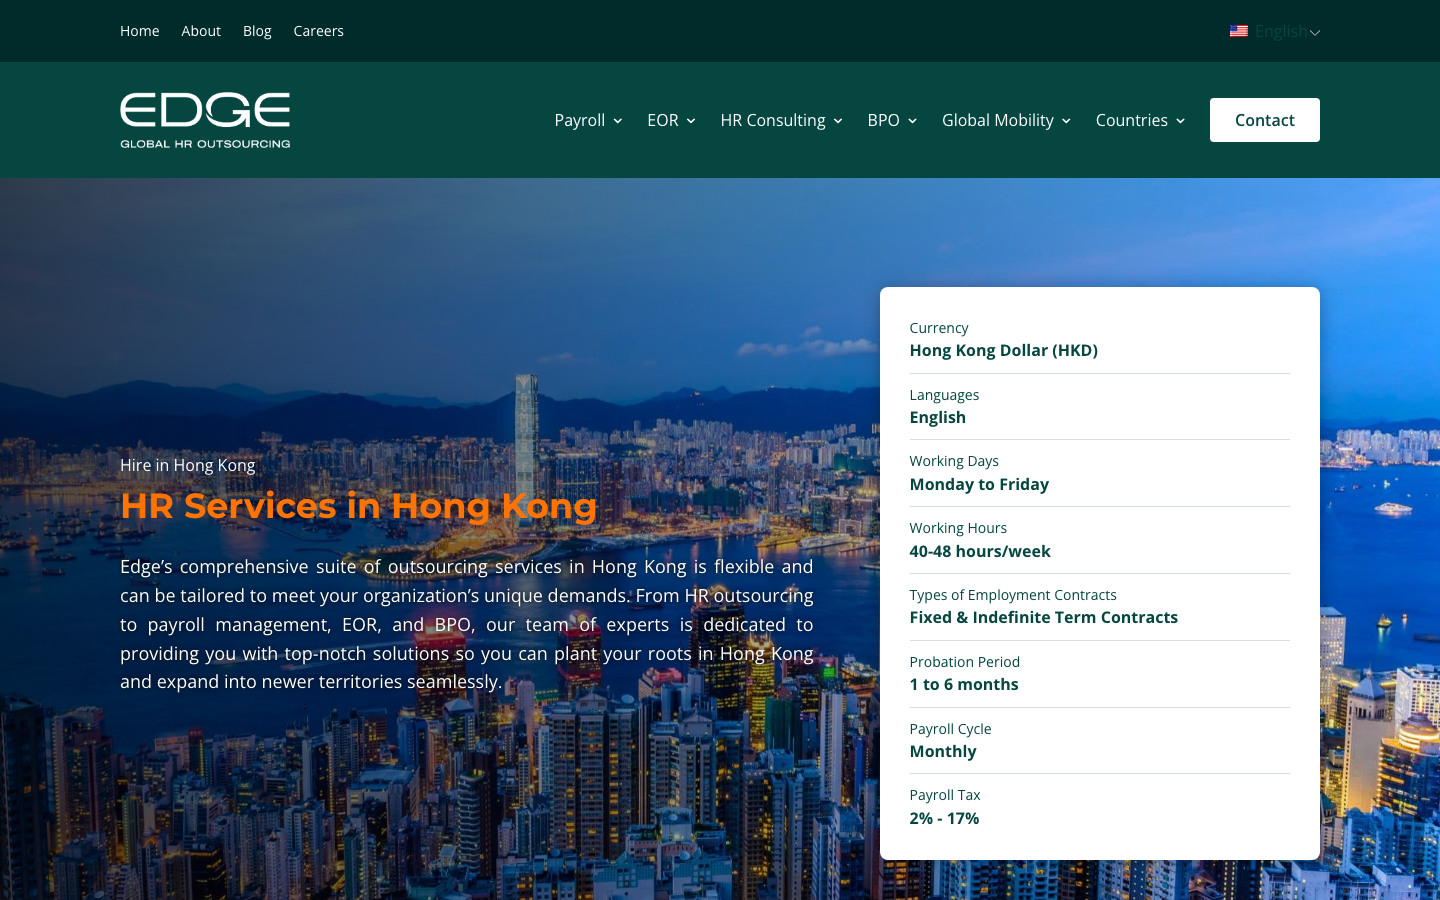Viewport: 1440px width, 900px height.
Task: Click the 1 to 6 months value
Action: point(964,684)
